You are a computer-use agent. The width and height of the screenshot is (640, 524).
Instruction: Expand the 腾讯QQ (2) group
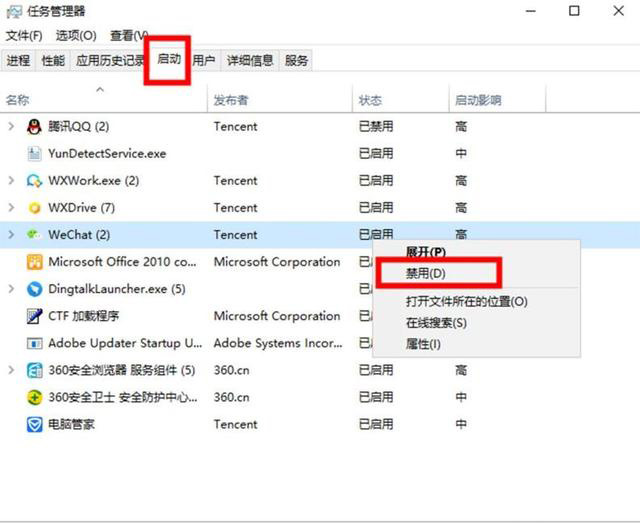[11, 127]
